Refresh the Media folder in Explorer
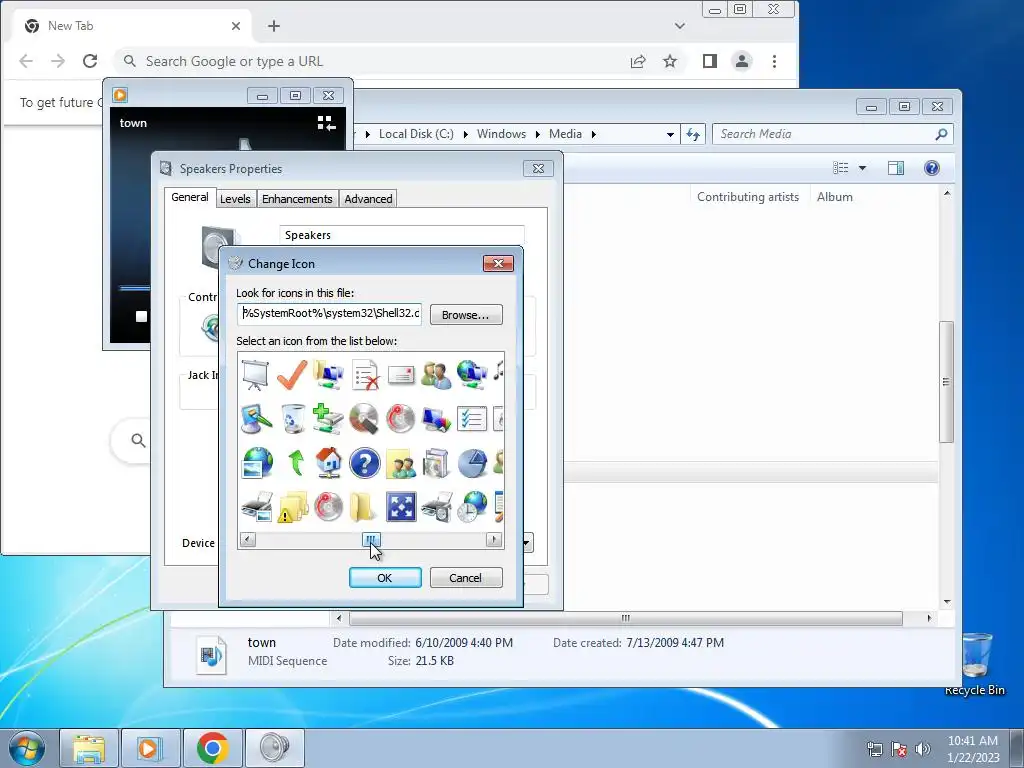The image size is (1024, 768). (693, 135)
